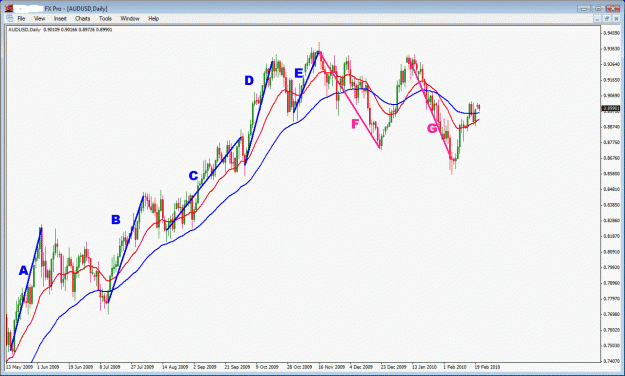Click the blue label B on chart
Image resolution: width=625 pixels, height=376 pixels.
[116, 220]
